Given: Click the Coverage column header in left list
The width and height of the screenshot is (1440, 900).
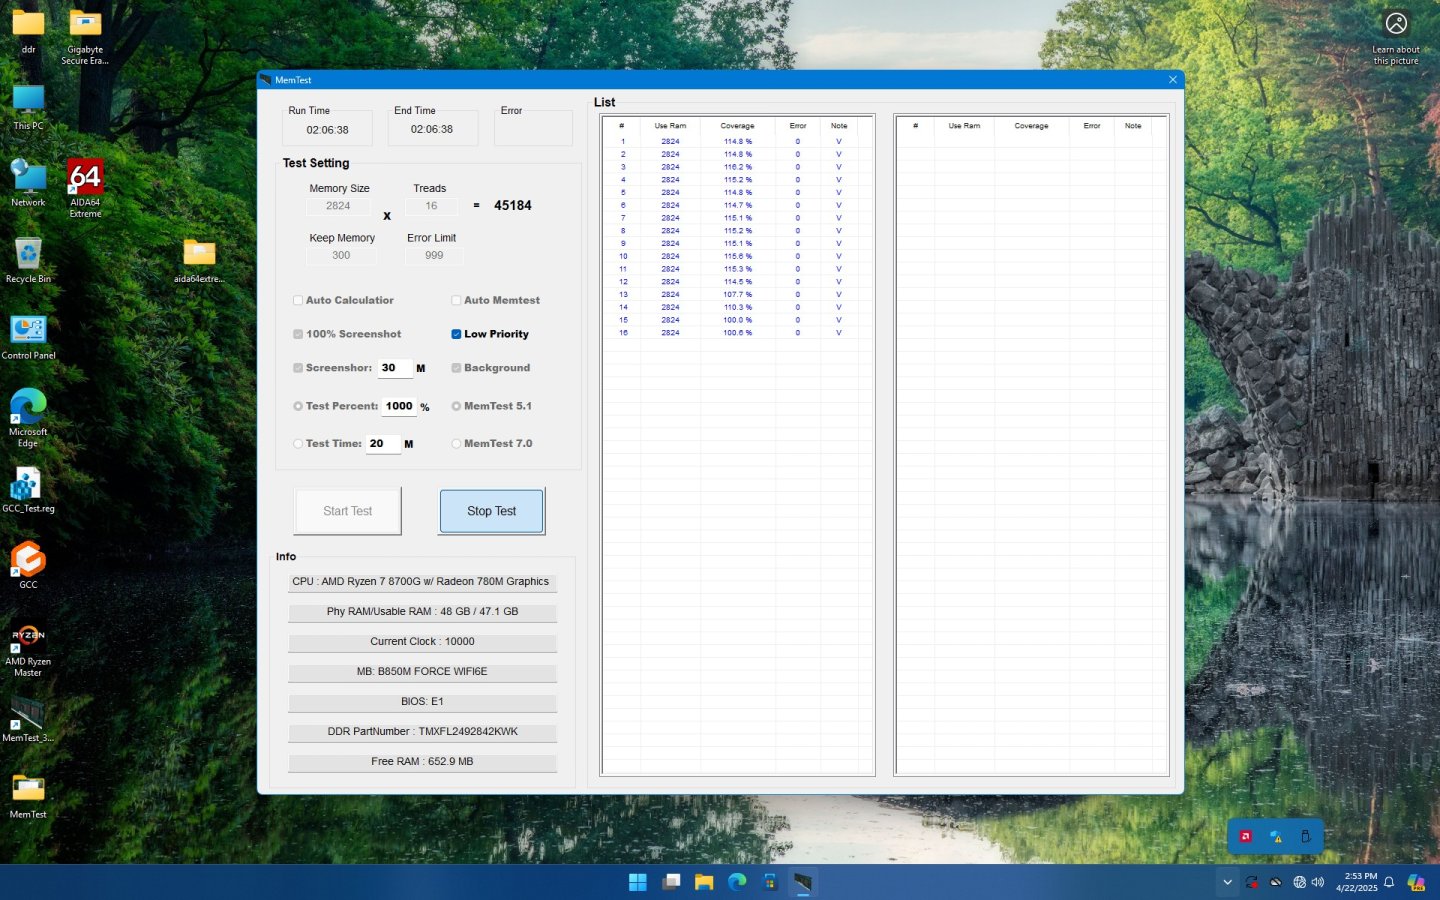Looking at the screenshot, I should (737, 126).
